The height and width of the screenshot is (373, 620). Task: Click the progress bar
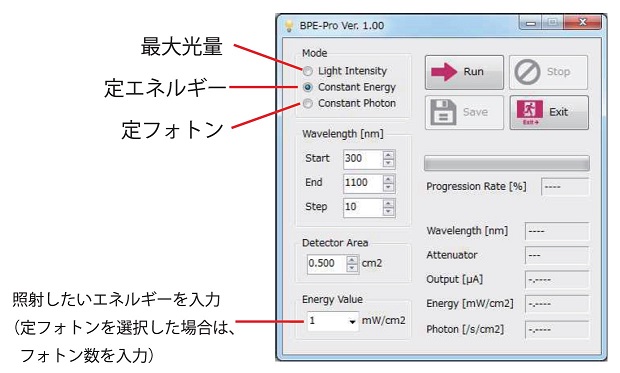click(x=507, y=163)
